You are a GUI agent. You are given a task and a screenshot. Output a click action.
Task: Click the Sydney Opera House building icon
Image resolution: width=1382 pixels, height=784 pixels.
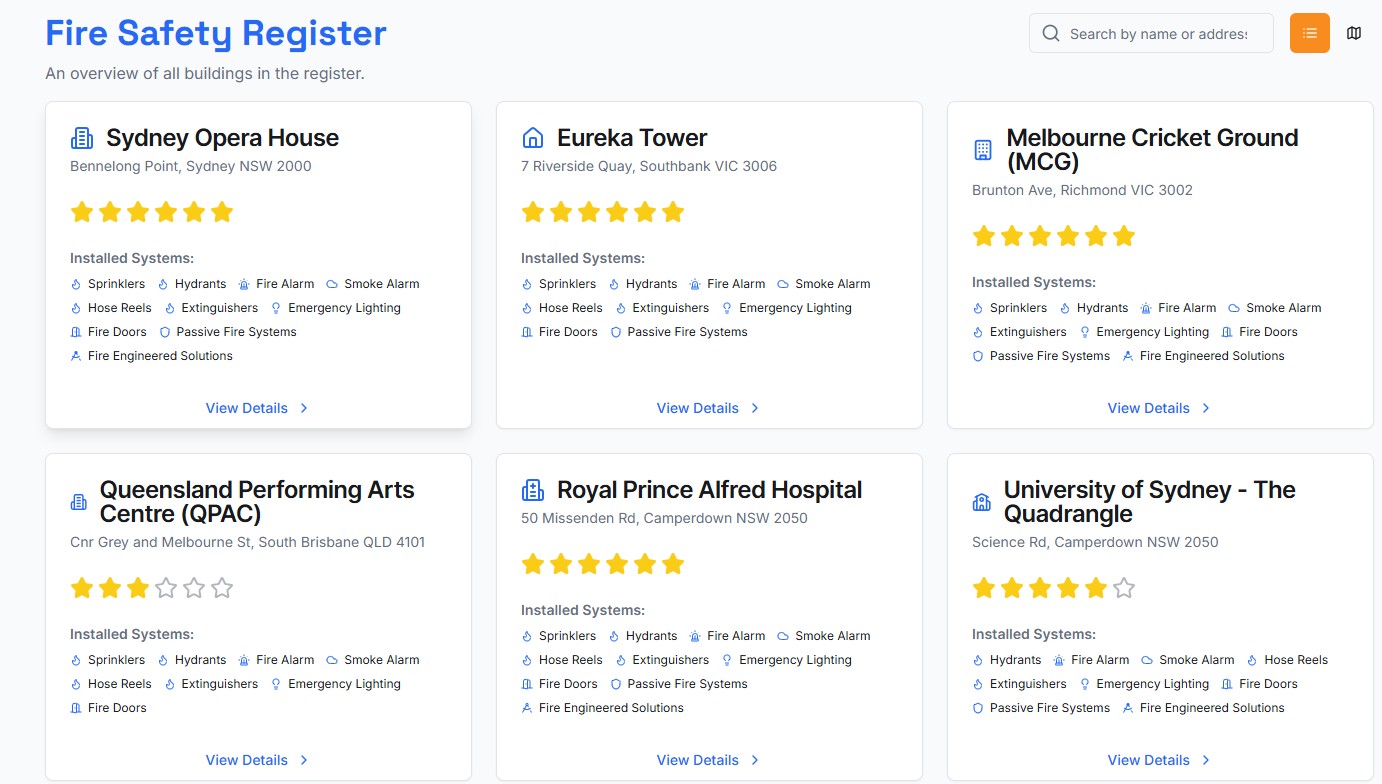(81, 138)
